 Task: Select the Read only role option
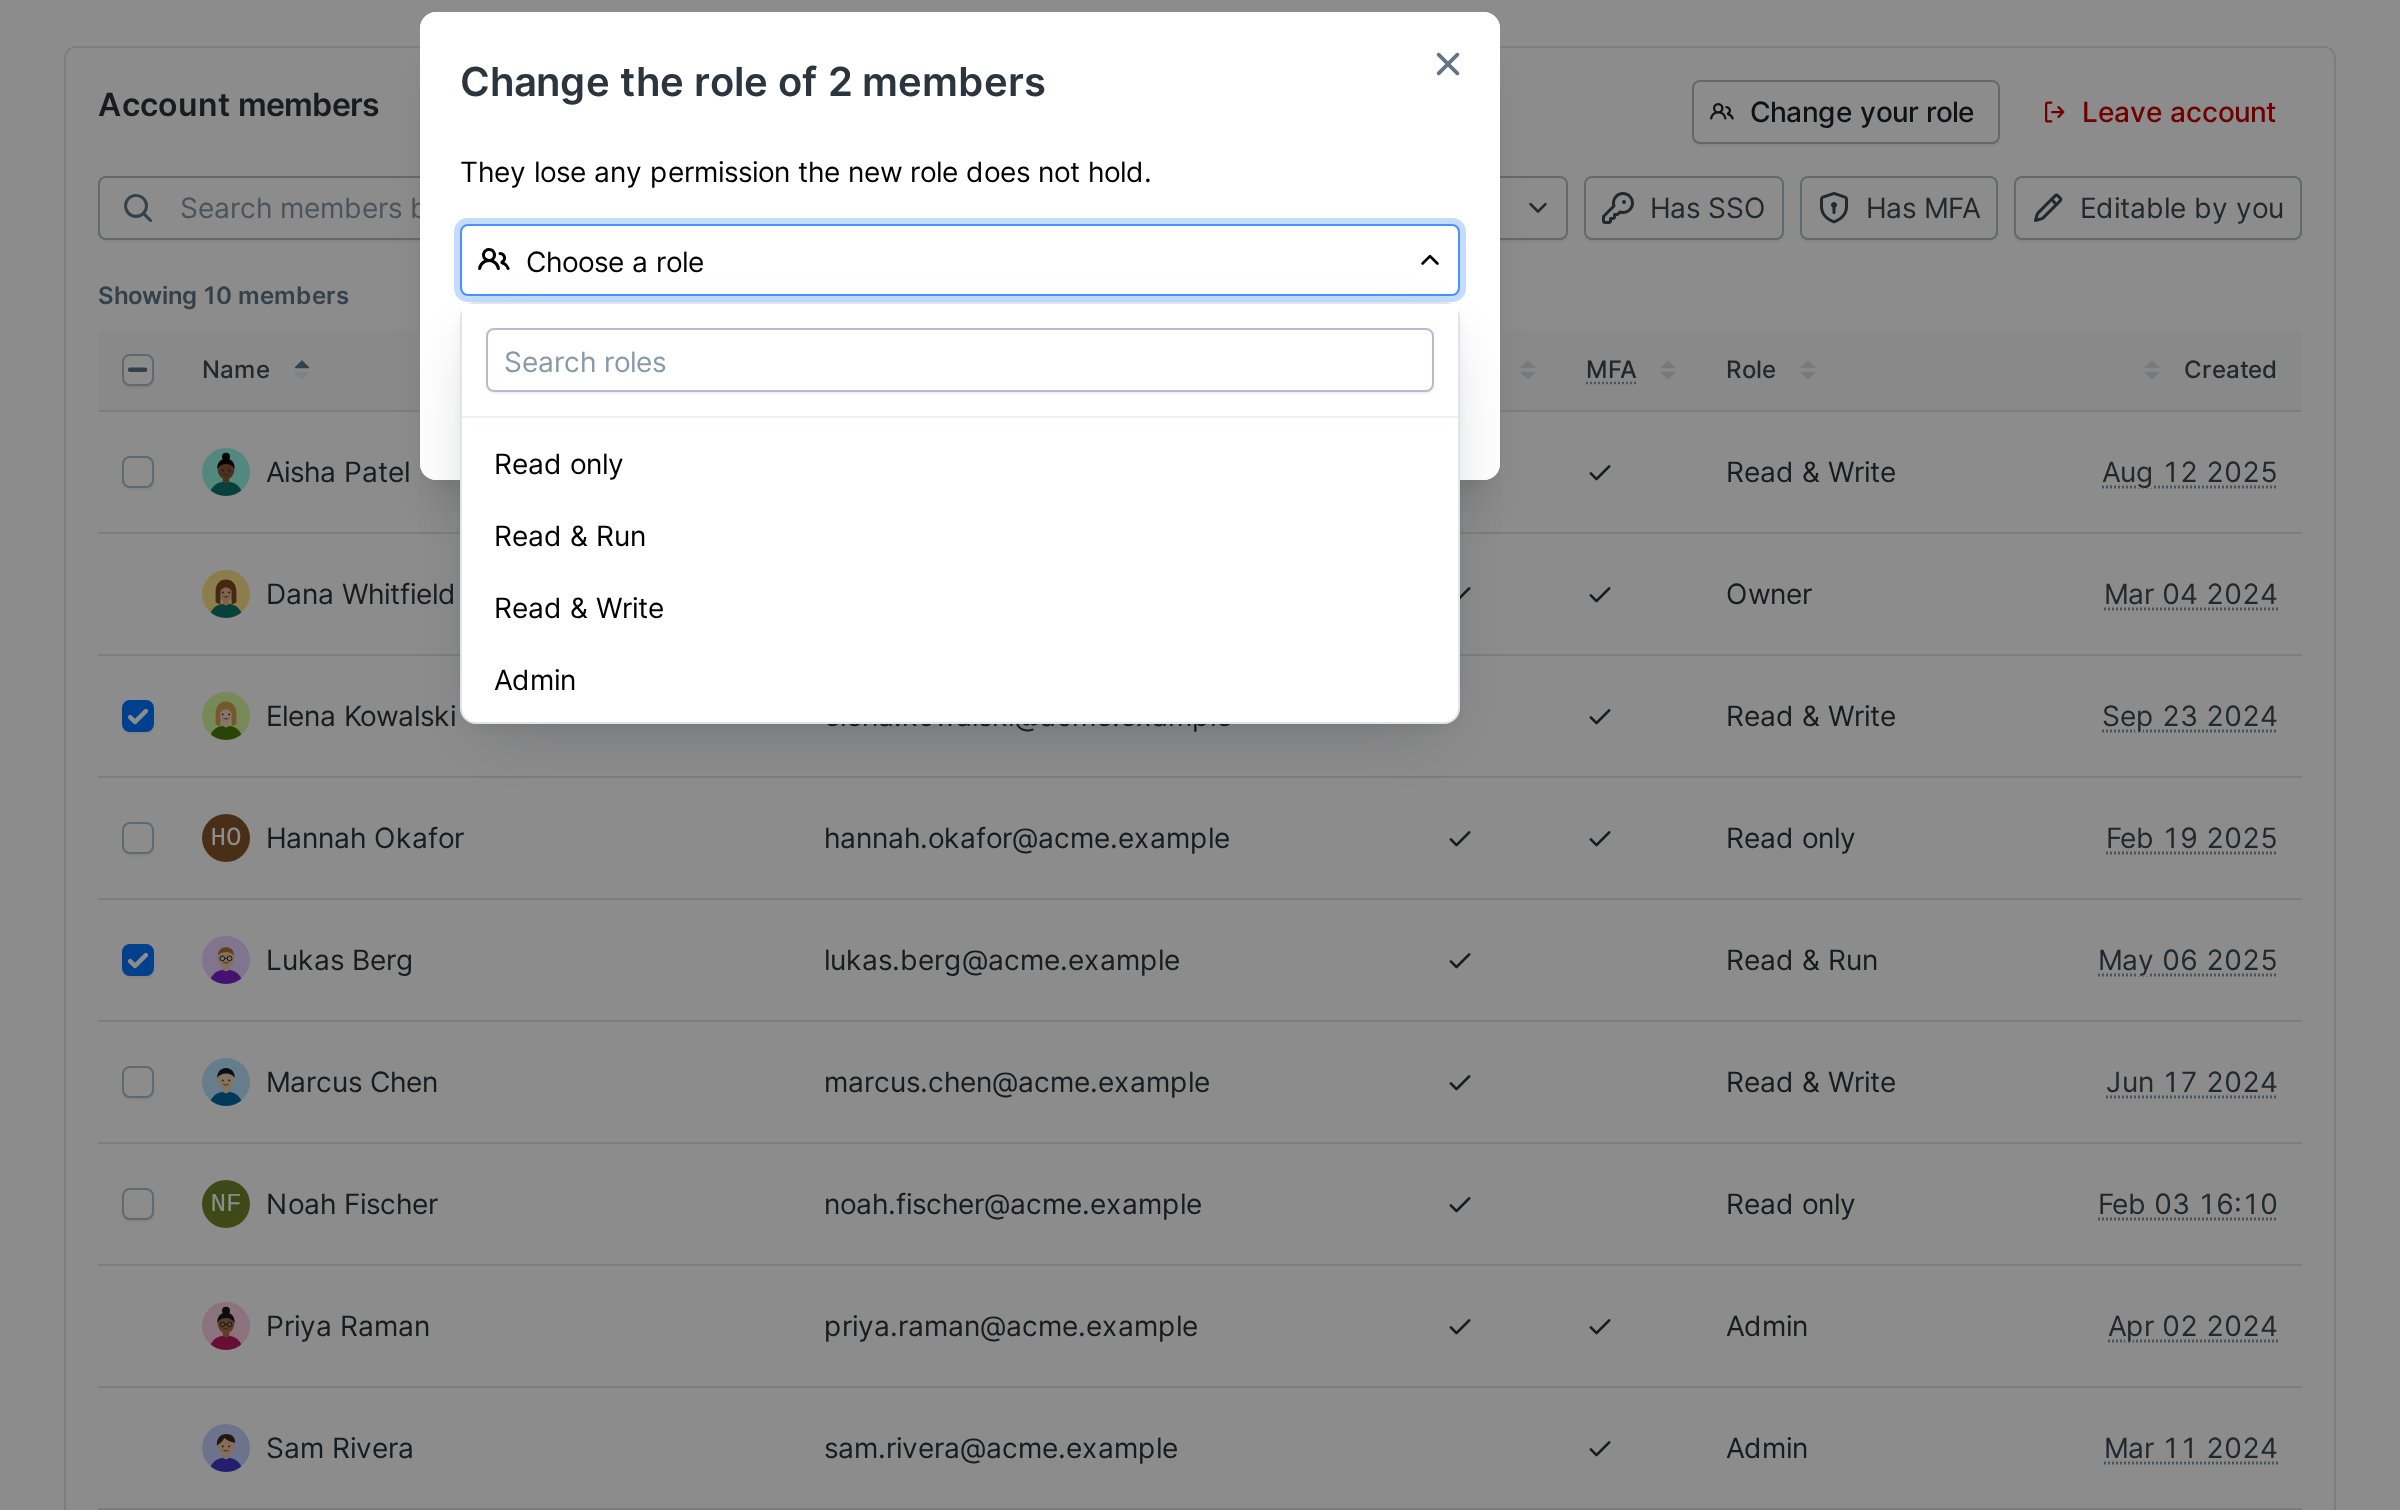[959, 464]
